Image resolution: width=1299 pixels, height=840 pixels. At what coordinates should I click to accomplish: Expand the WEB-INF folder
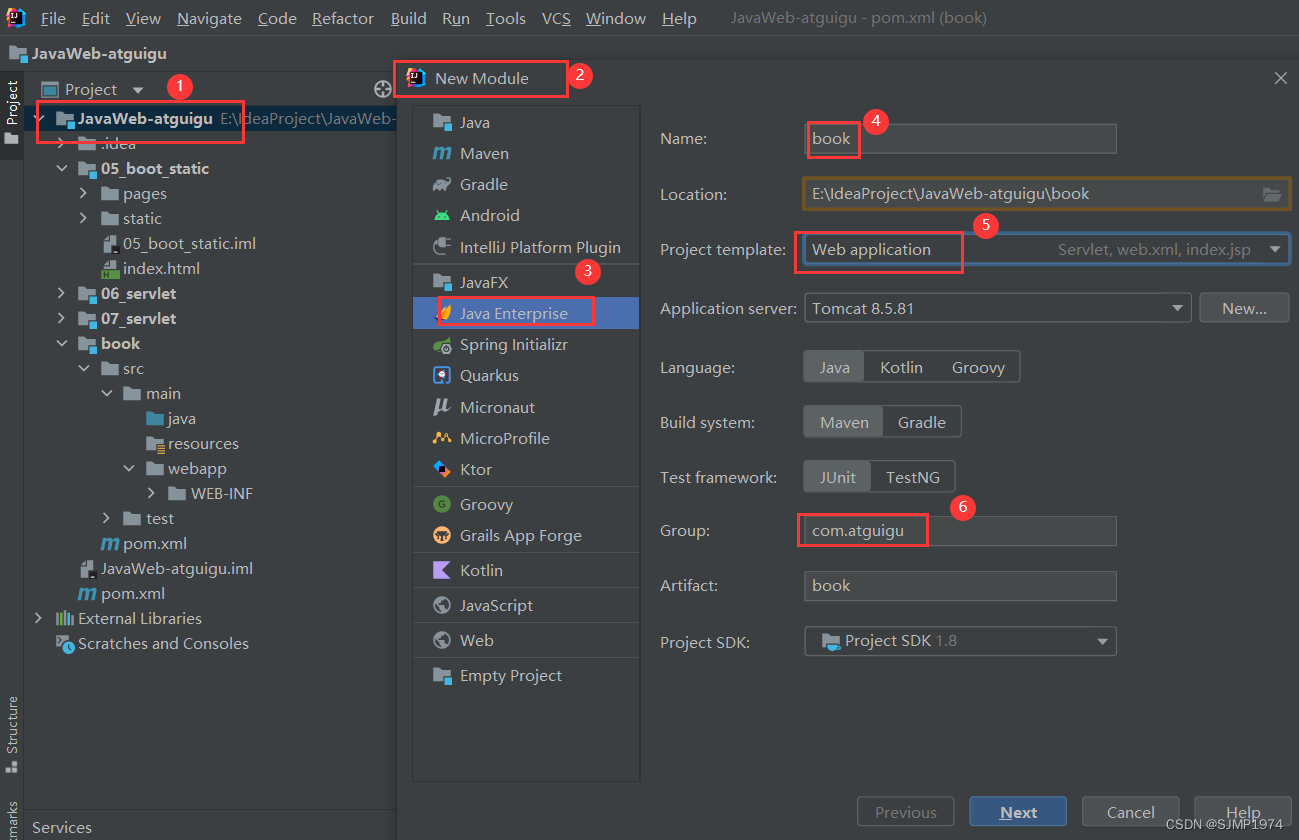tap(151, 493)
